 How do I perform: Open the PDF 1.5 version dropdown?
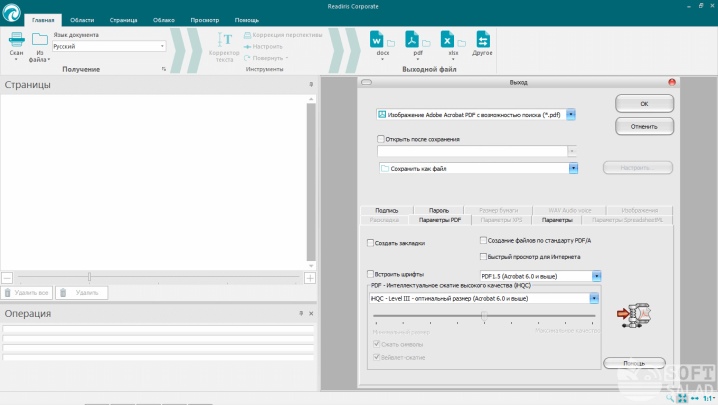[596, 276]
